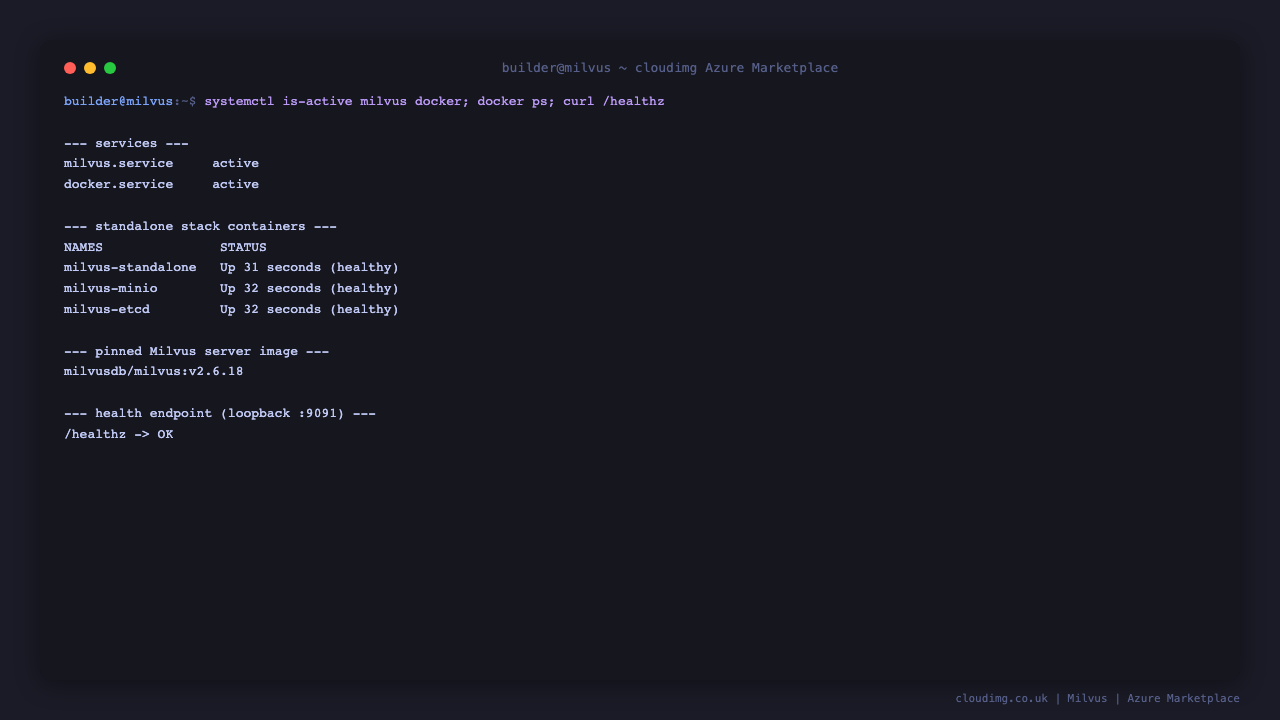The image size is (1280, 720).
Task: Click 'active' status next to docker.service
Action: click(x=235, y=184)
